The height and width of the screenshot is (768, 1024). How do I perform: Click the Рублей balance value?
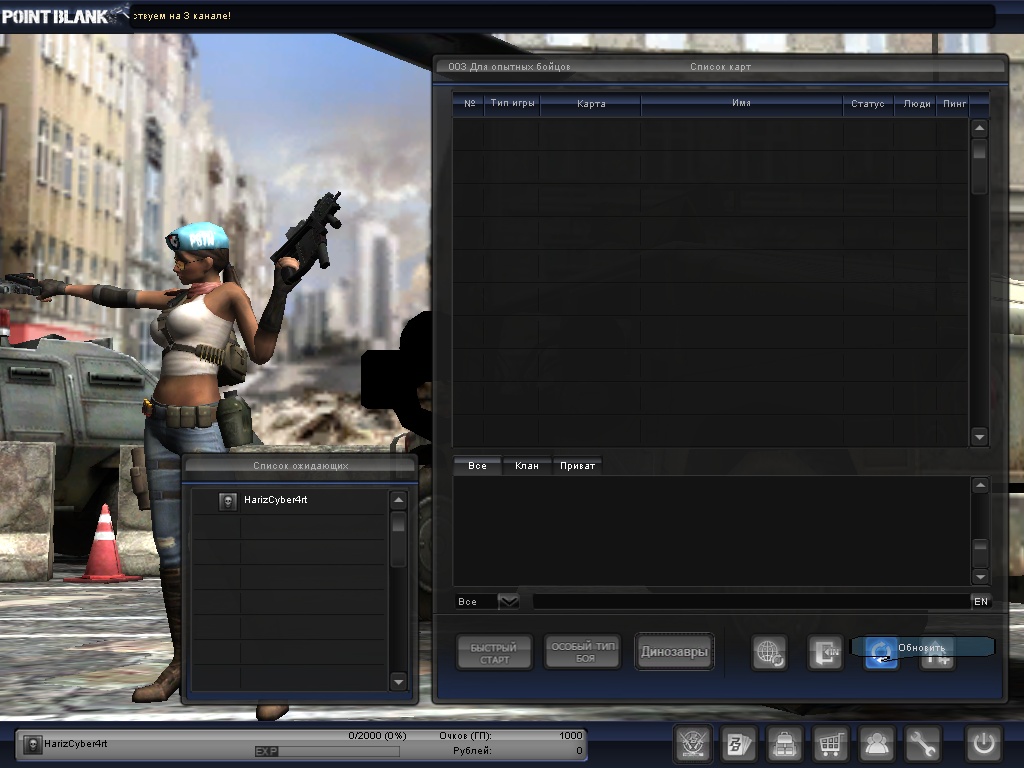[579, 751]
